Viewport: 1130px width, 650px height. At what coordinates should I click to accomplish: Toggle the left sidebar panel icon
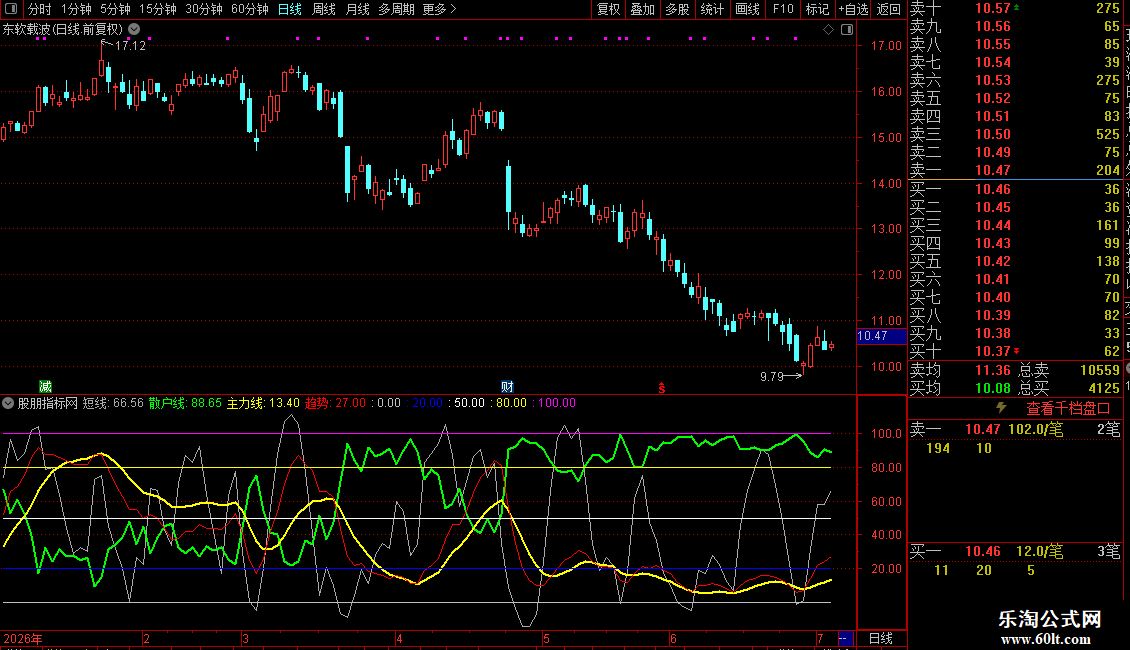pyautogui.click(x=11, y=9)
